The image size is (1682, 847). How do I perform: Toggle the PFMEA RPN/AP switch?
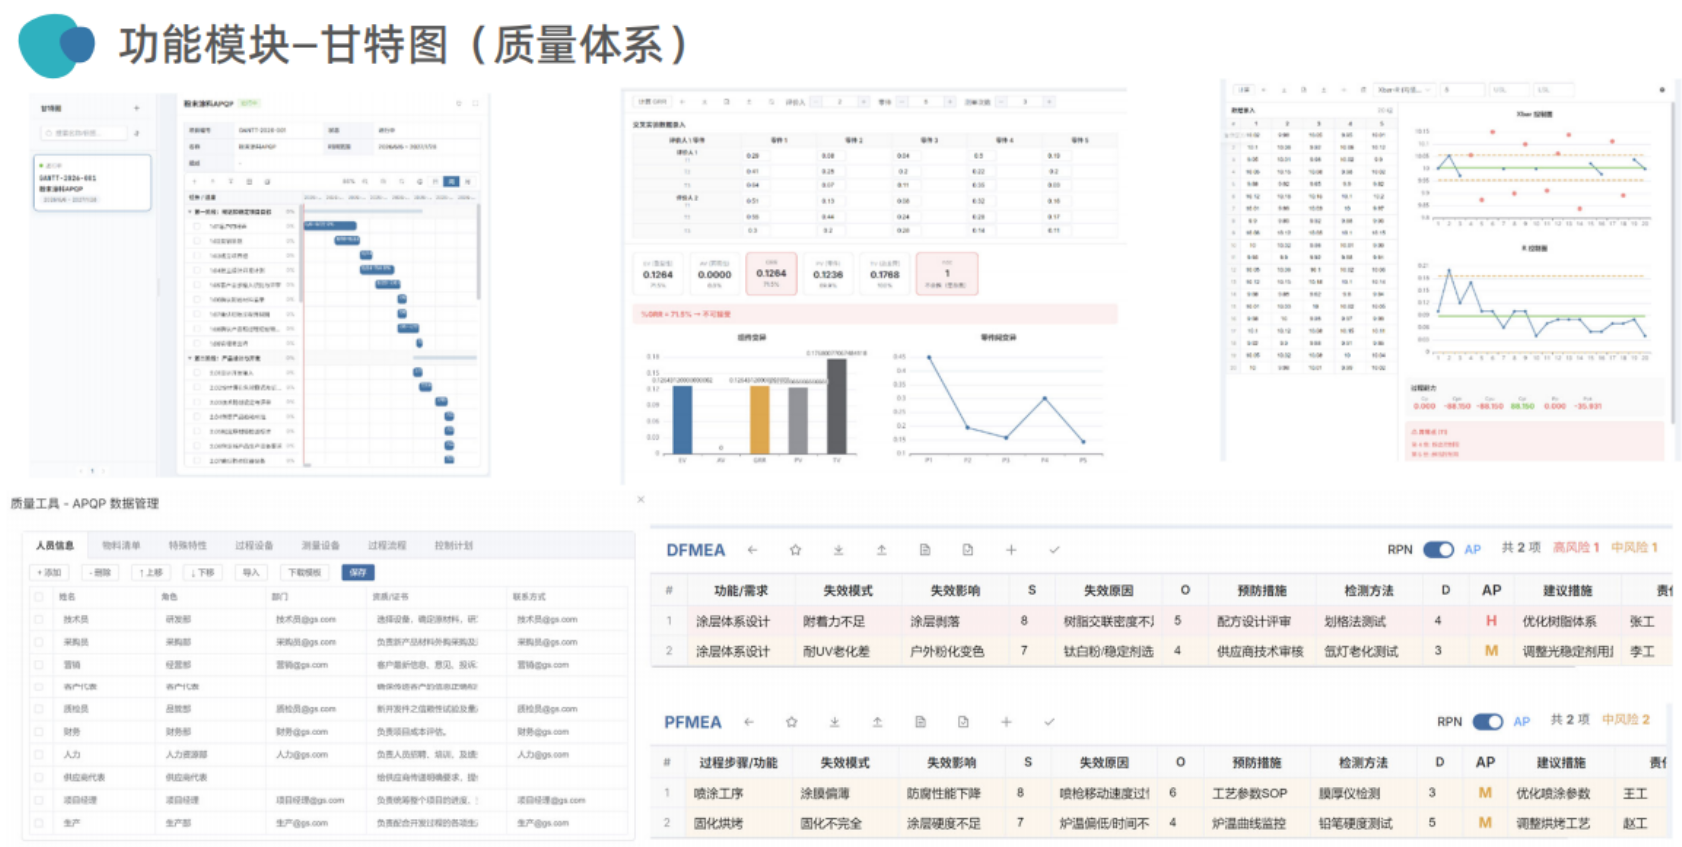1488,722
